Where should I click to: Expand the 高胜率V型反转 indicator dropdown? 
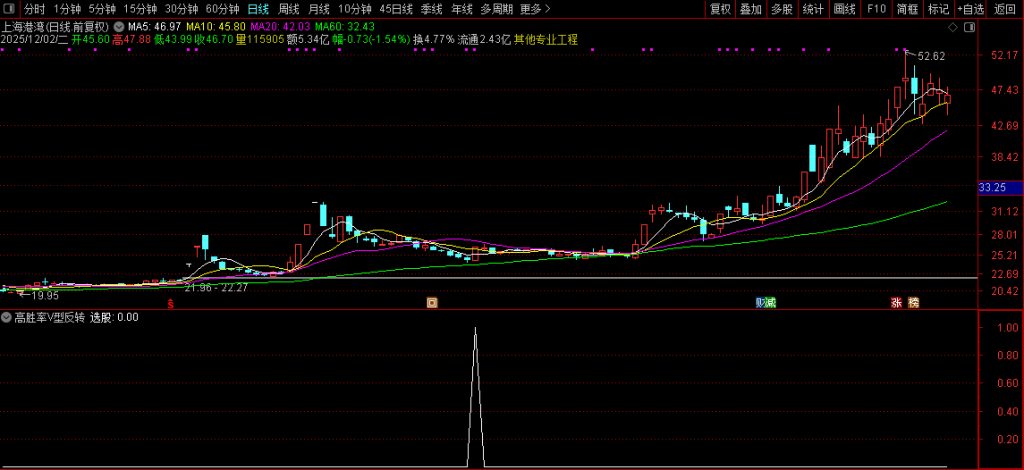click(7, 318)
